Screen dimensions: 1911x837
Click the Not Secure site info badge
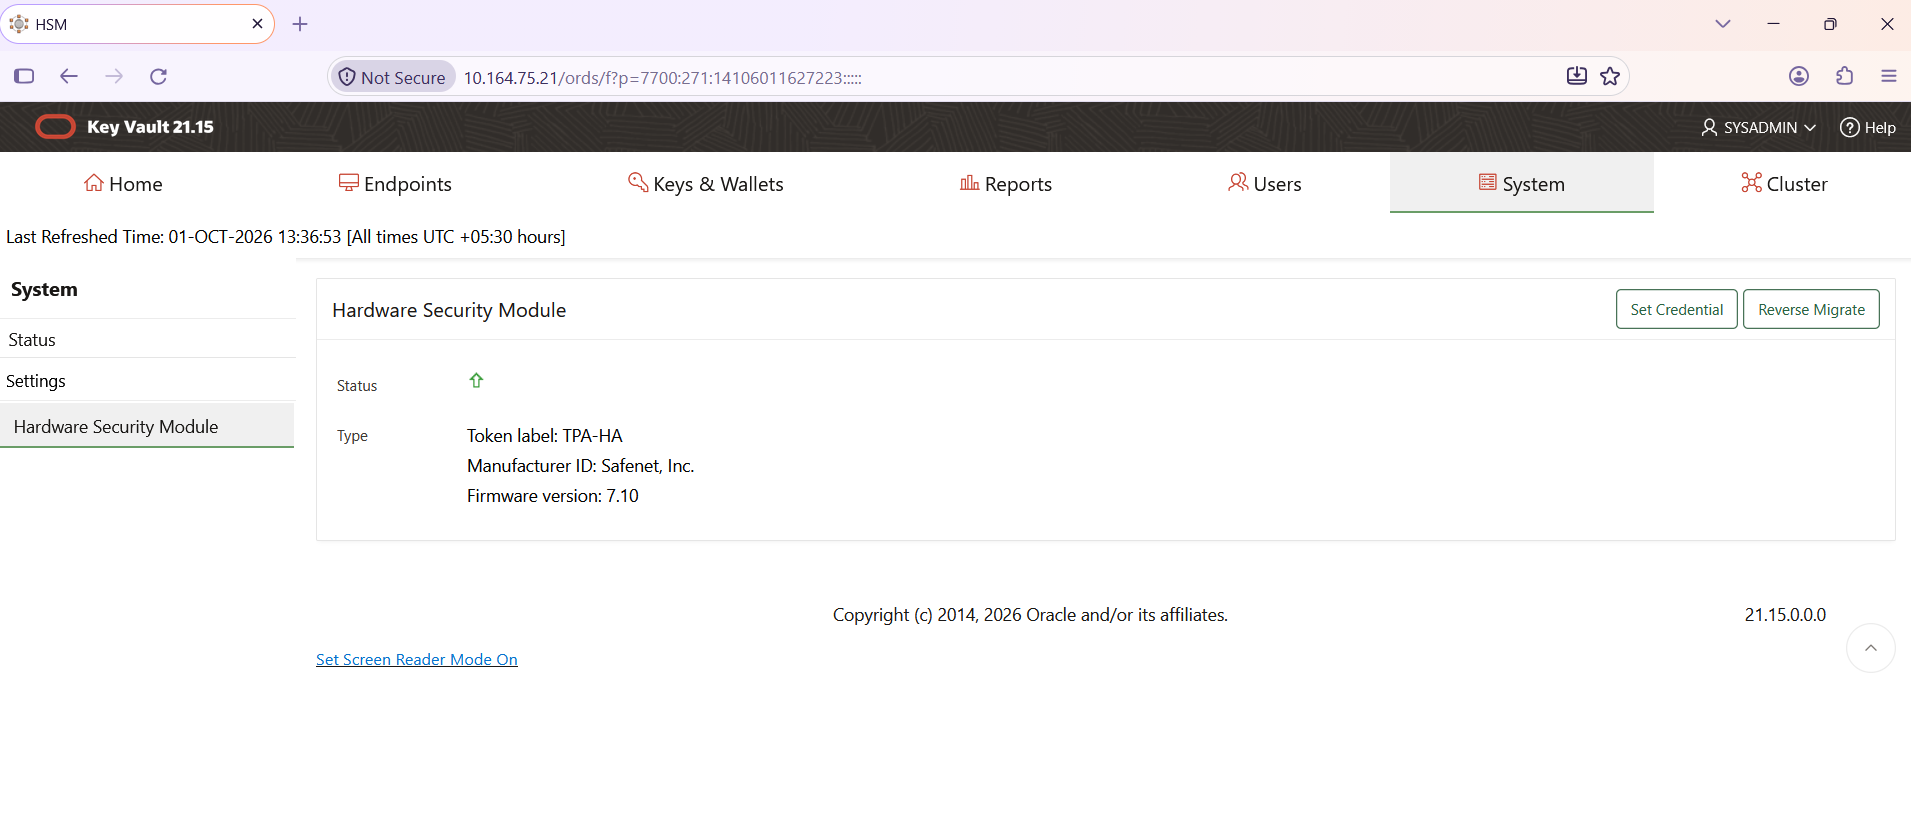(393, 77)
